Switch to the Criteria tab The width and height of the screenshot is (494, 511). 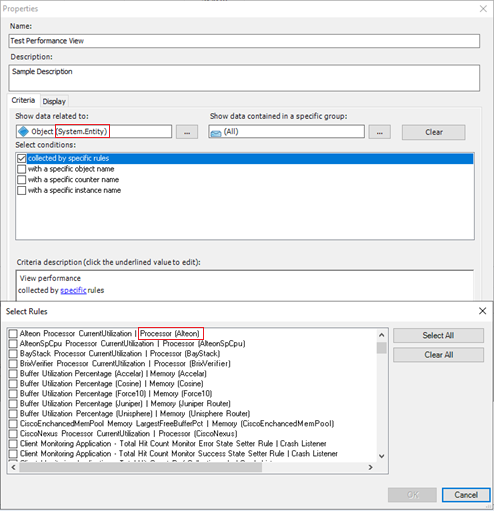click(23, 100)
